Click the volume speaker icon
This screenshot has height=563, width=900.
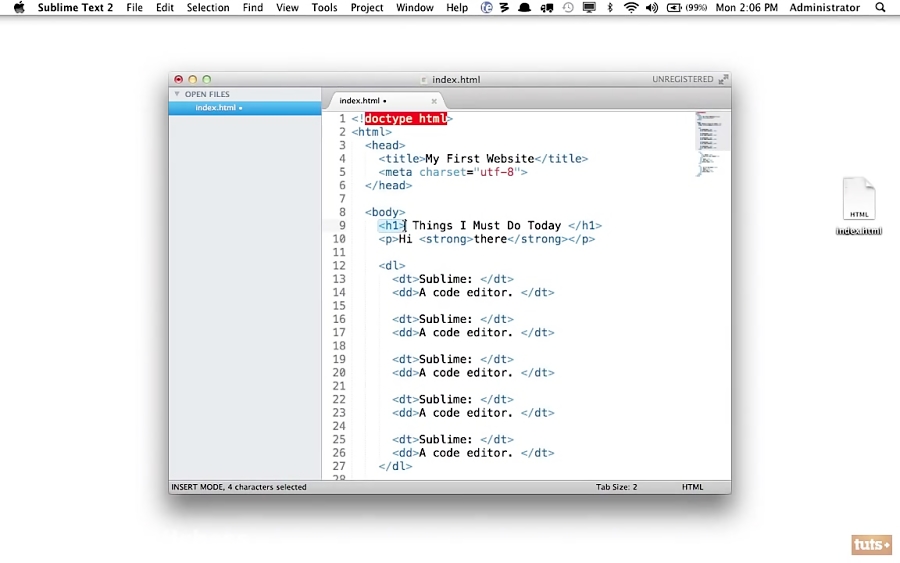(651, 7)
